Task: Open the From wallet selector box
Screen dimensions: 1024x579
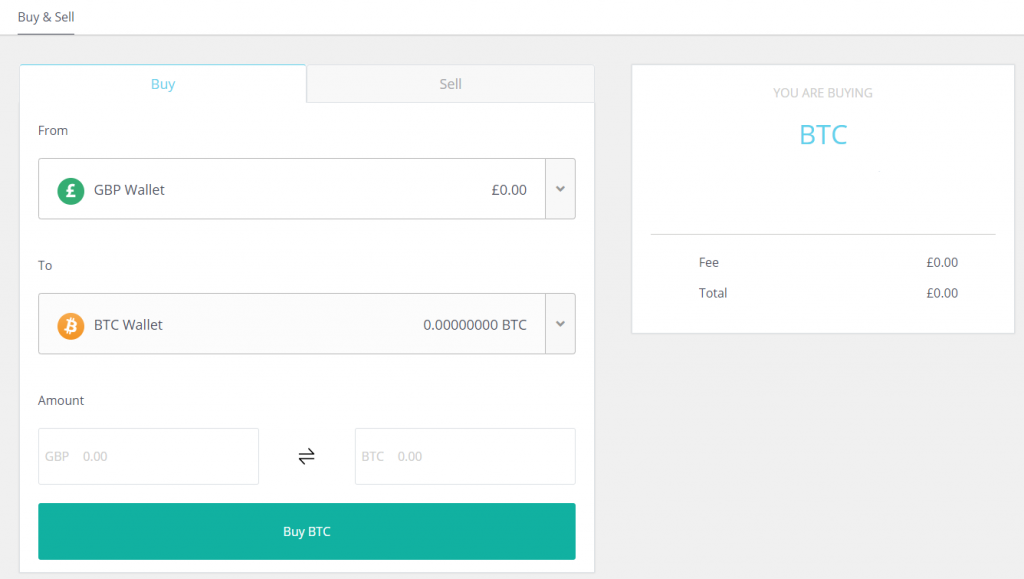Action: click(306, 189)
